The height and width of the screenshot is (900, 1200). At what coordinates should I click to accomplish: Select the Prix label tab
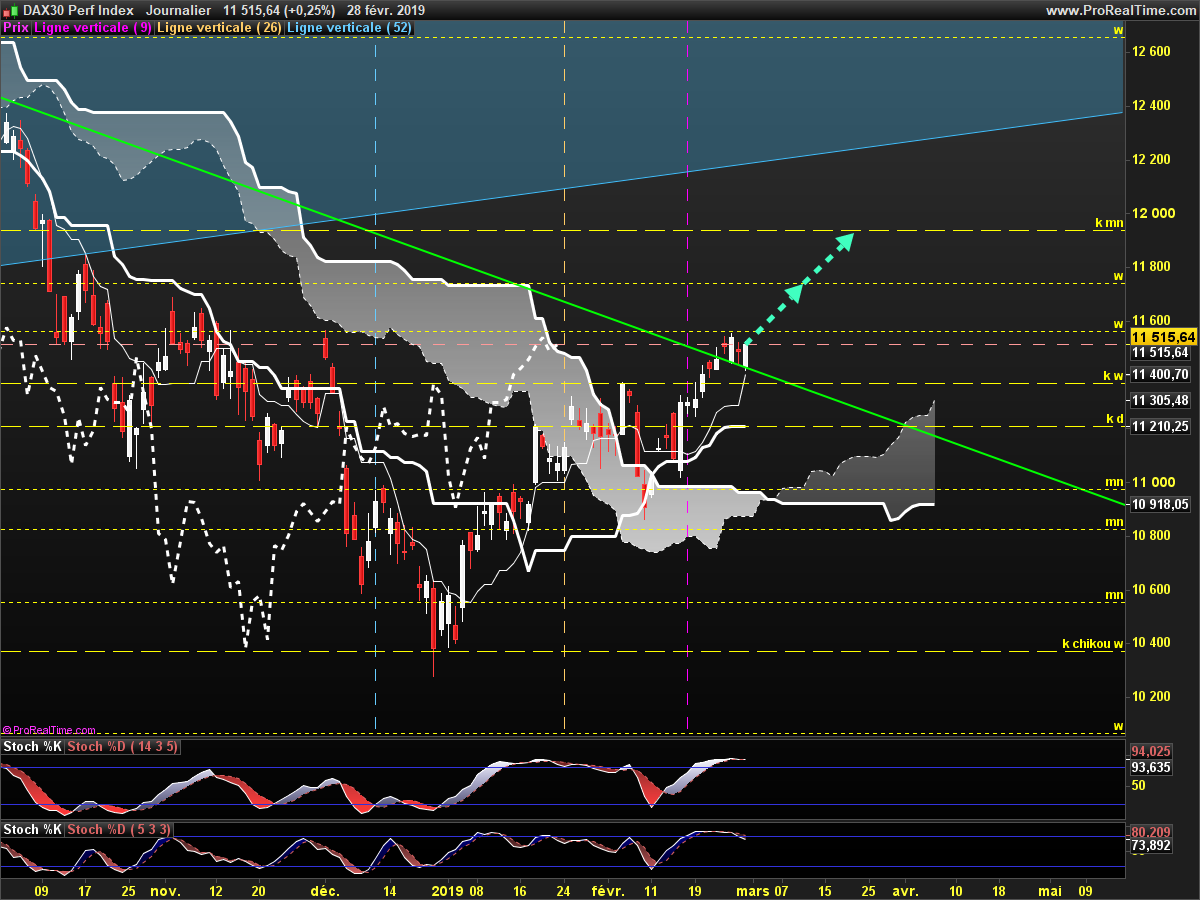pos(16,28)
